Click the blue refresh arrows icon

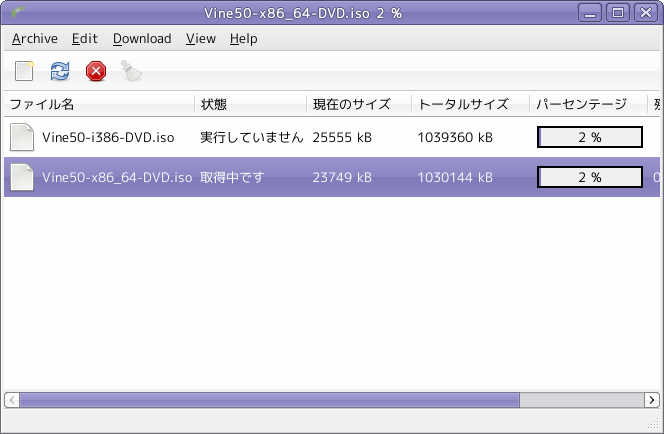tap(60, 71)
